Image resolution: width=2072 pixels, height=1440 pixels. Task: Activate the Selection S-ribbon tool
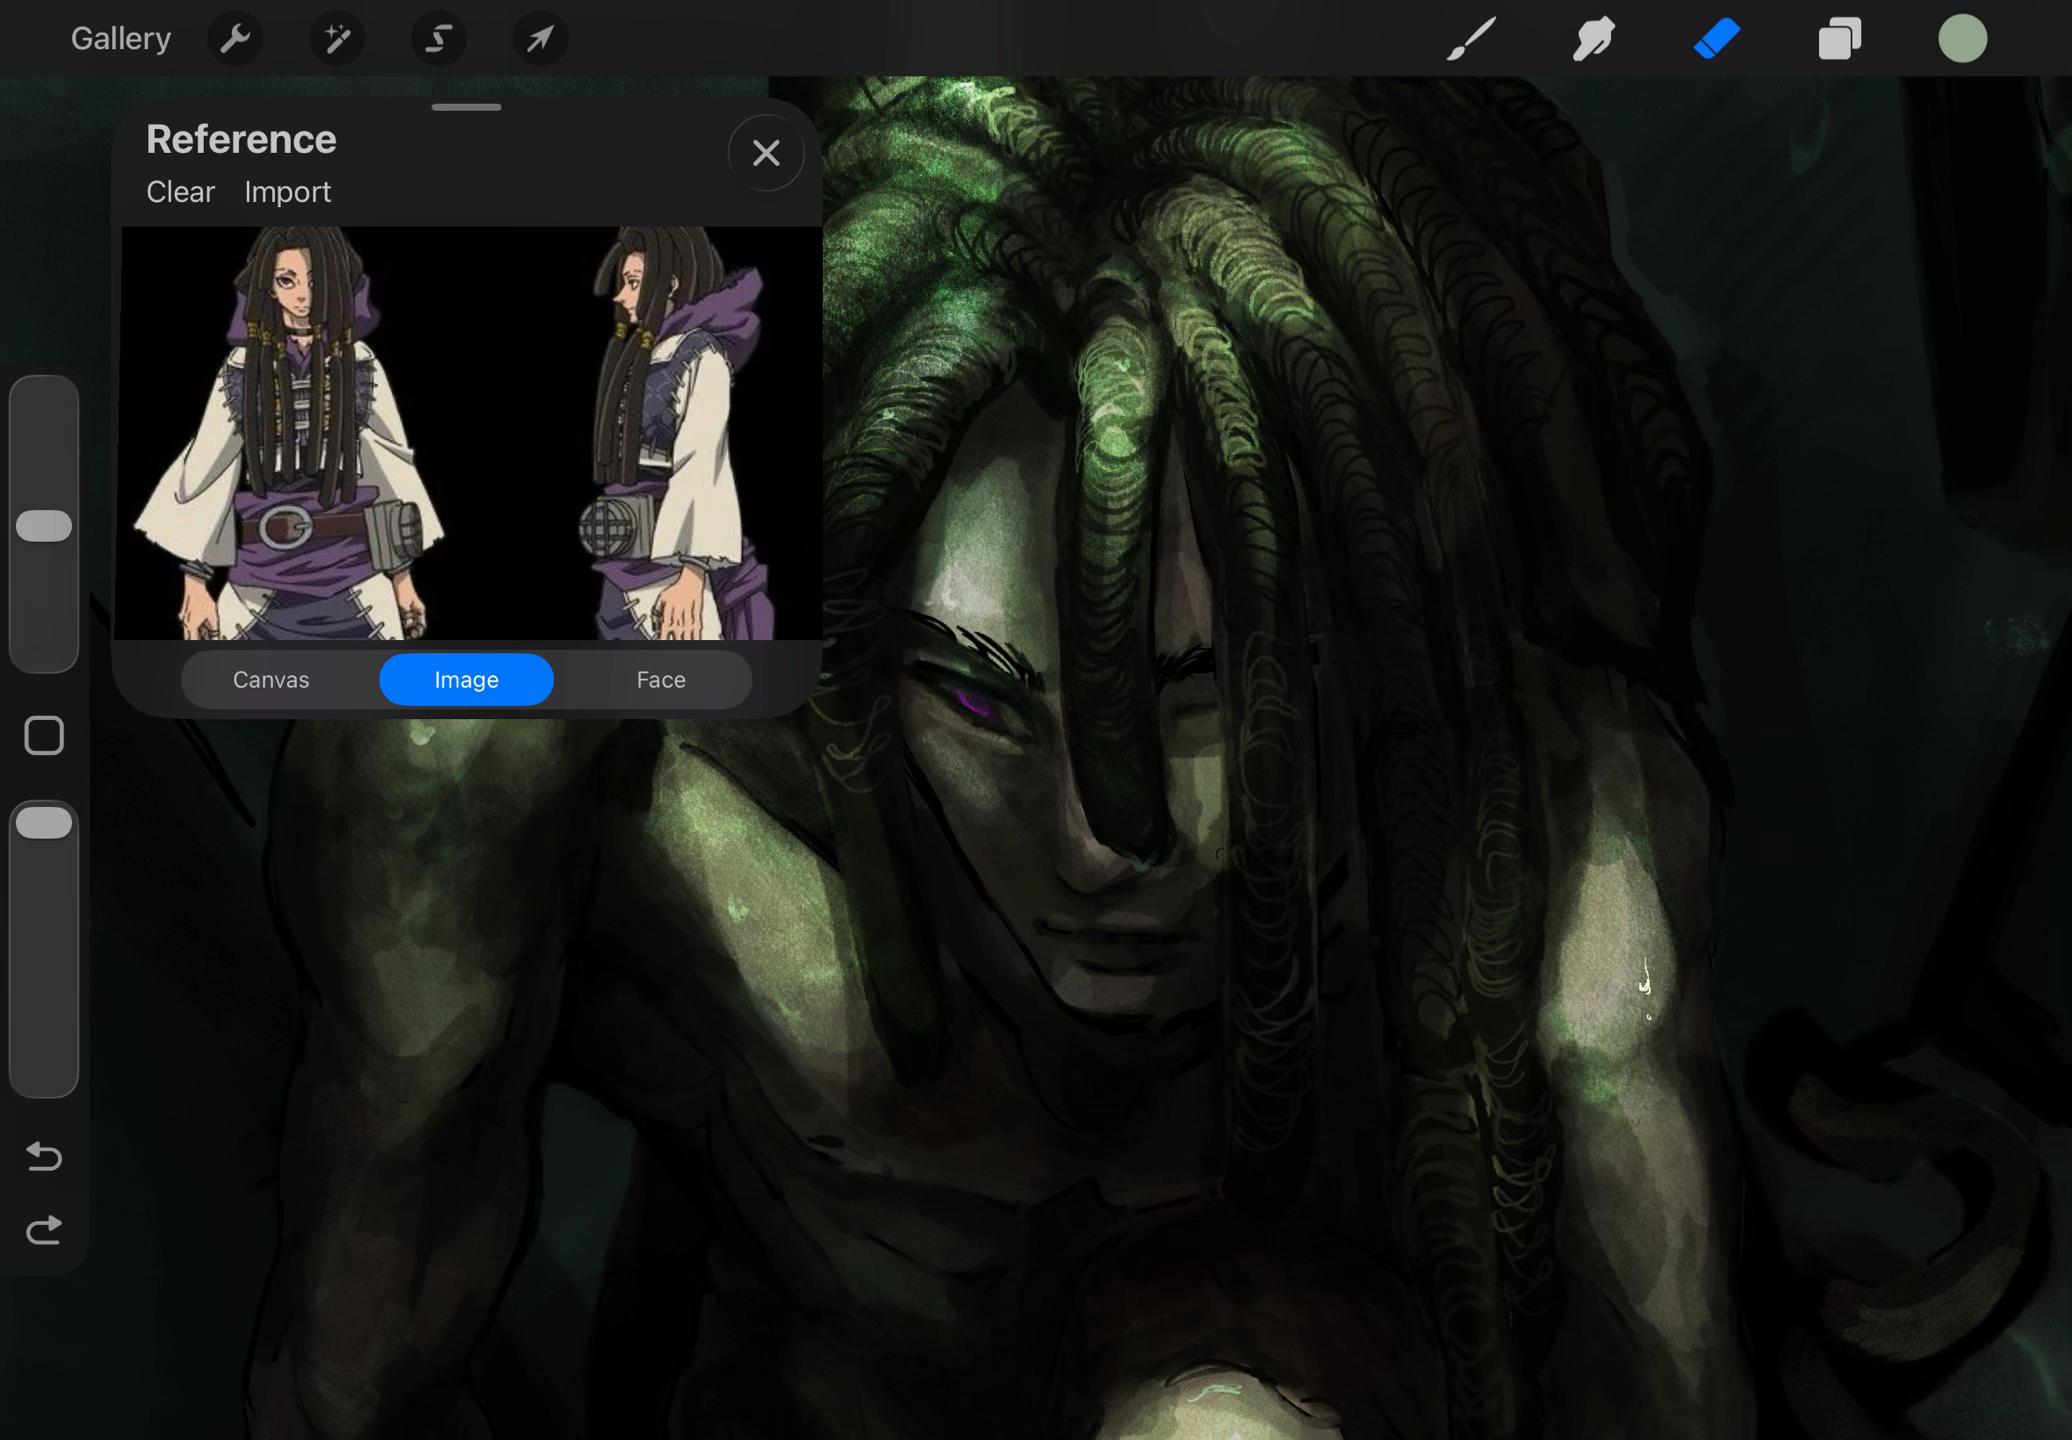pos(439,39)
